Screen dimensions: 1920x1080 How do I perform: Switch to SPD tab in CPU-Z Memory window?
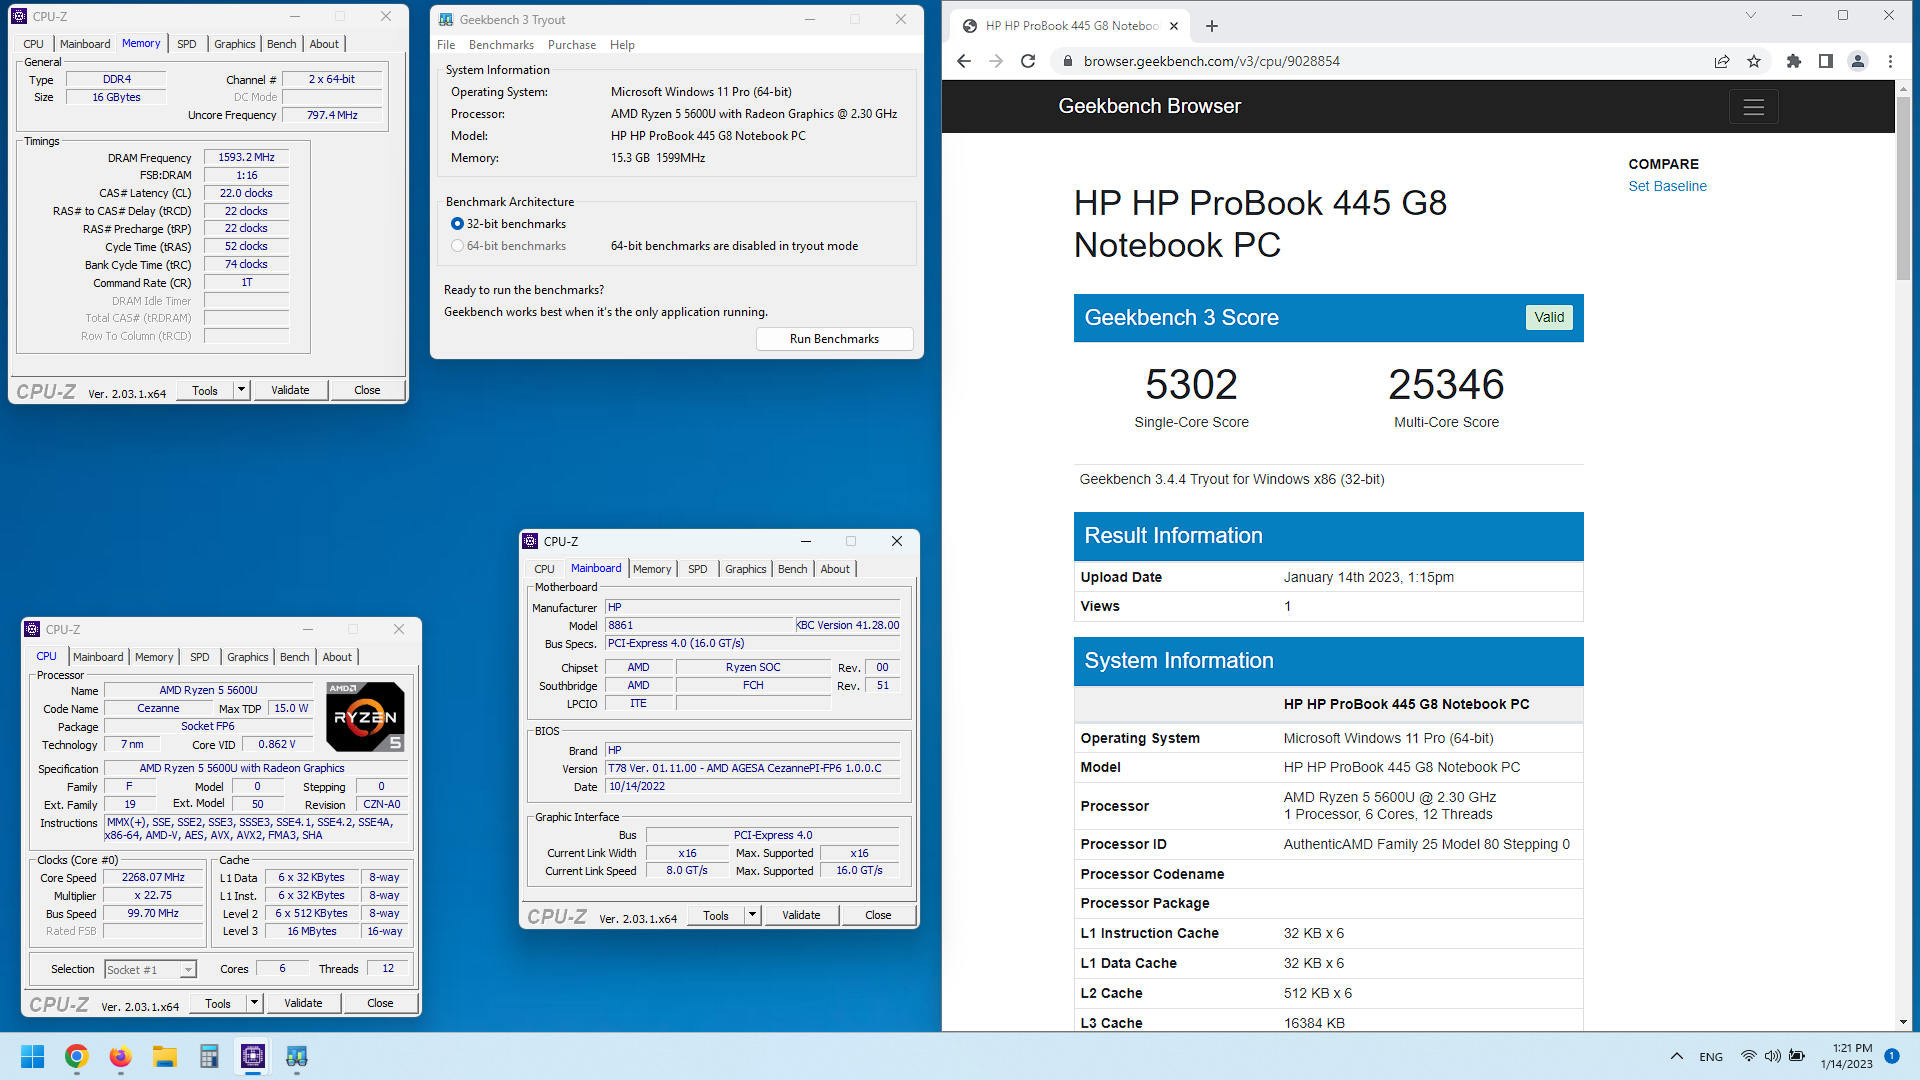click(x=187, y=44)
